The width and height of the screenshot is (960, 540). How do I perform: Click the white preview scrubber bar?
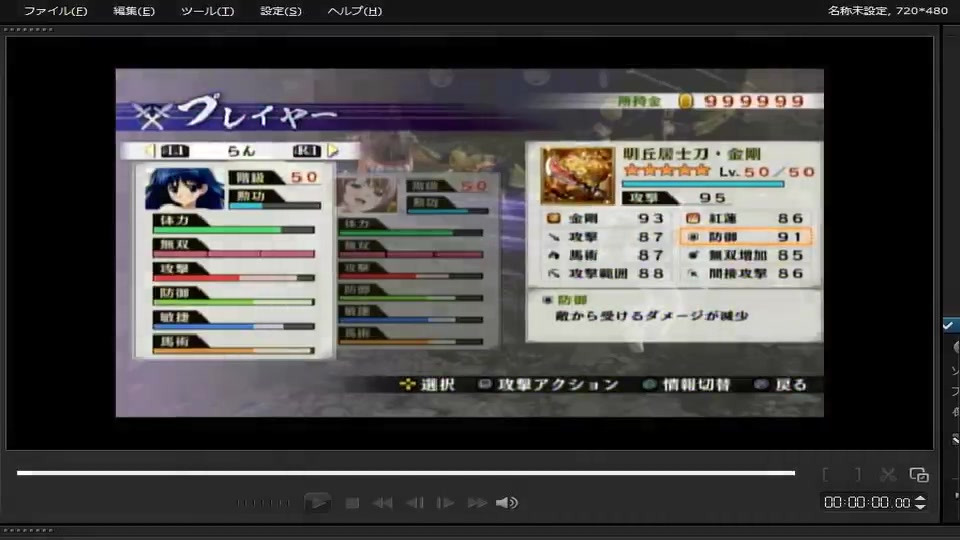point(406,473)
